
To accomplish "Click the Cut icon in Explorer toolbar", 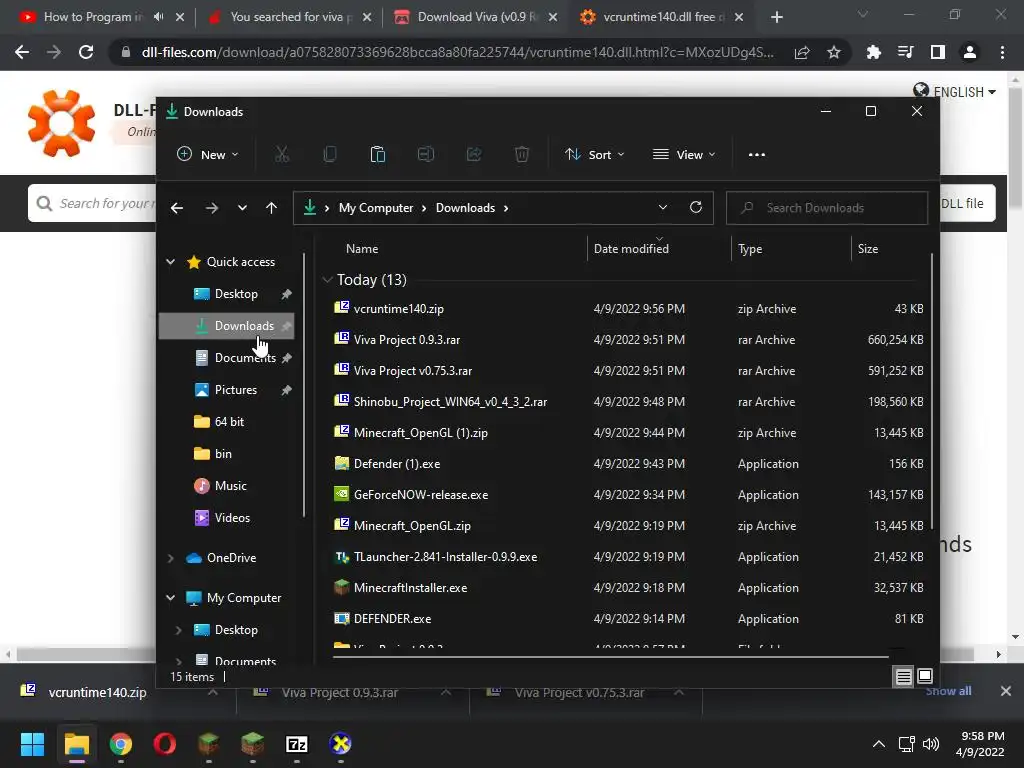I will tap(281, 155).
